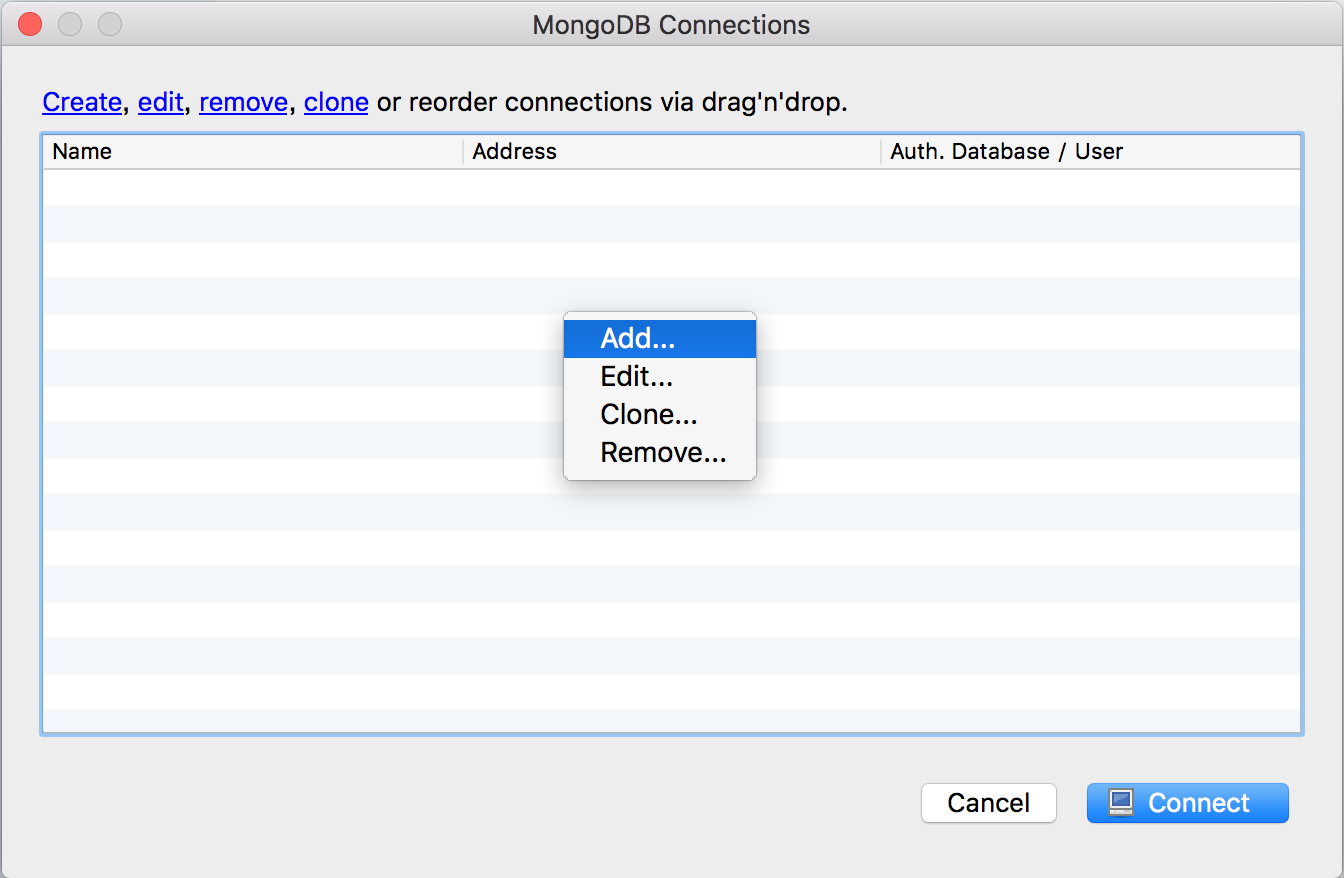1344x878 pixels.
Task: Click the first empty row in connections list
Action: click(672, 188)
